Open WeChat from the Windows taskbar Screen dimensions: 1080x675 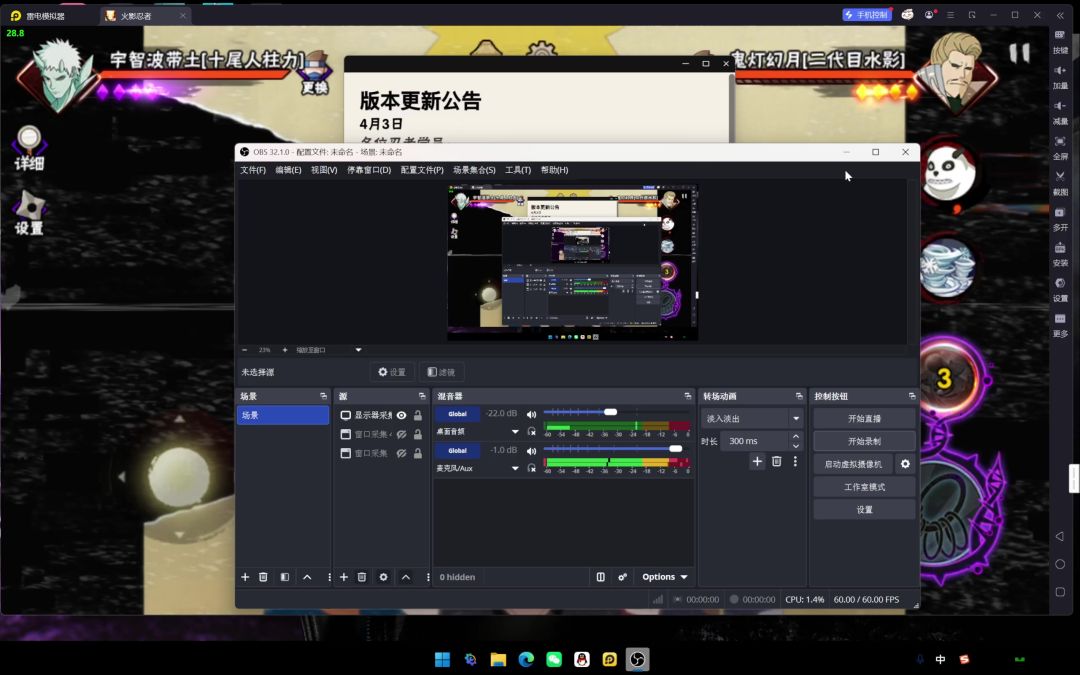pos(554,659)
